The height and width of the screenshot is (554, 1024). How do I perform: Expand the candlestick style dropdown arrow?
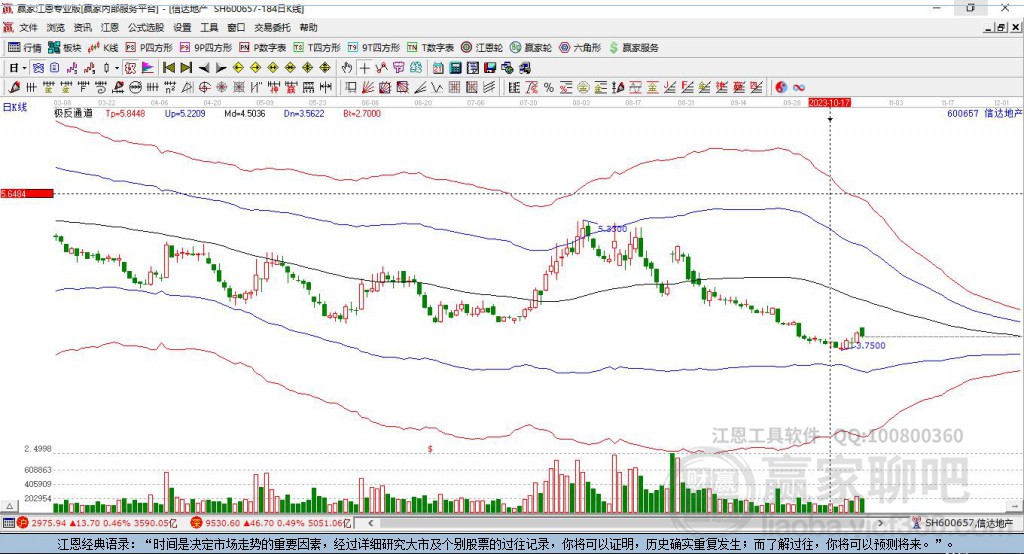(x=117, y=68)
